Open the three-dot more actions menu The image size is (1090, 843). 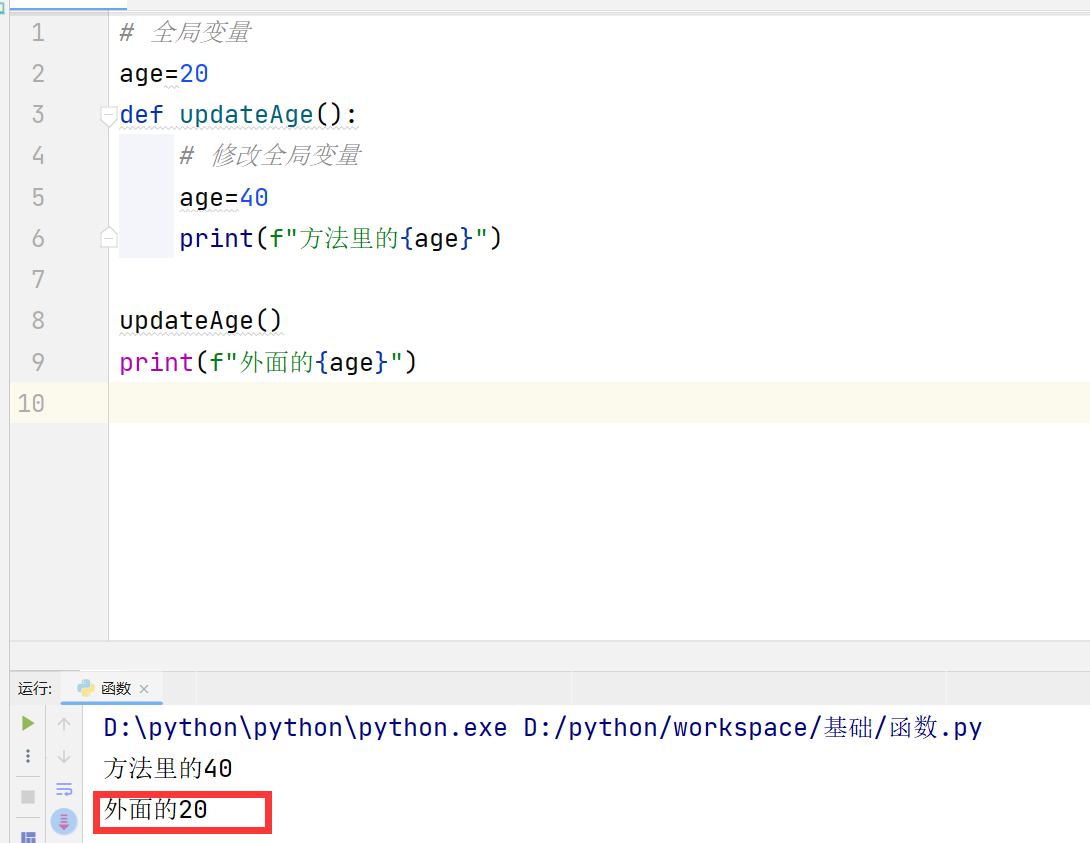(28, 756)
